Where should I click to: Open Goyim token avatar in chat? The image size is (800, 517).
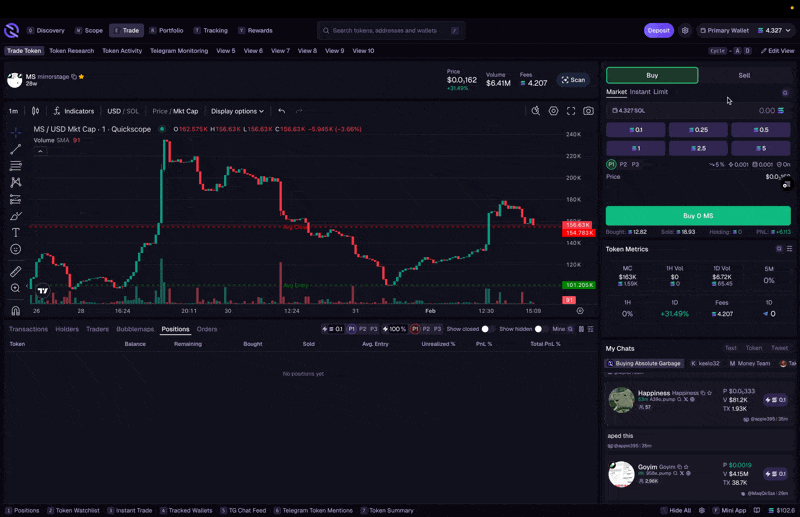pyautogui.click(x=621, y=474)
